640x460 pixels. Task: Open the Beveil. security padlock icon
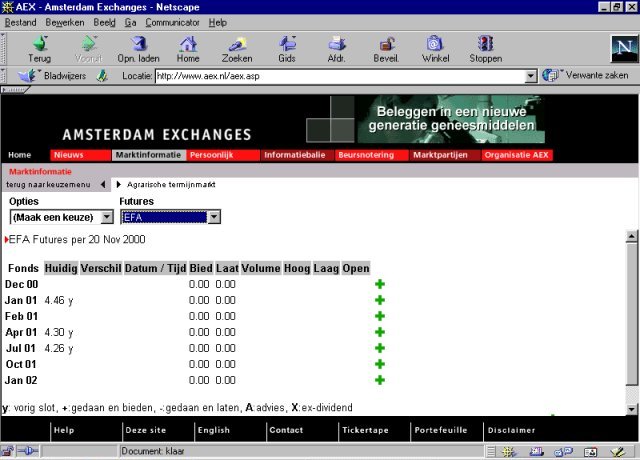[386, 43]
